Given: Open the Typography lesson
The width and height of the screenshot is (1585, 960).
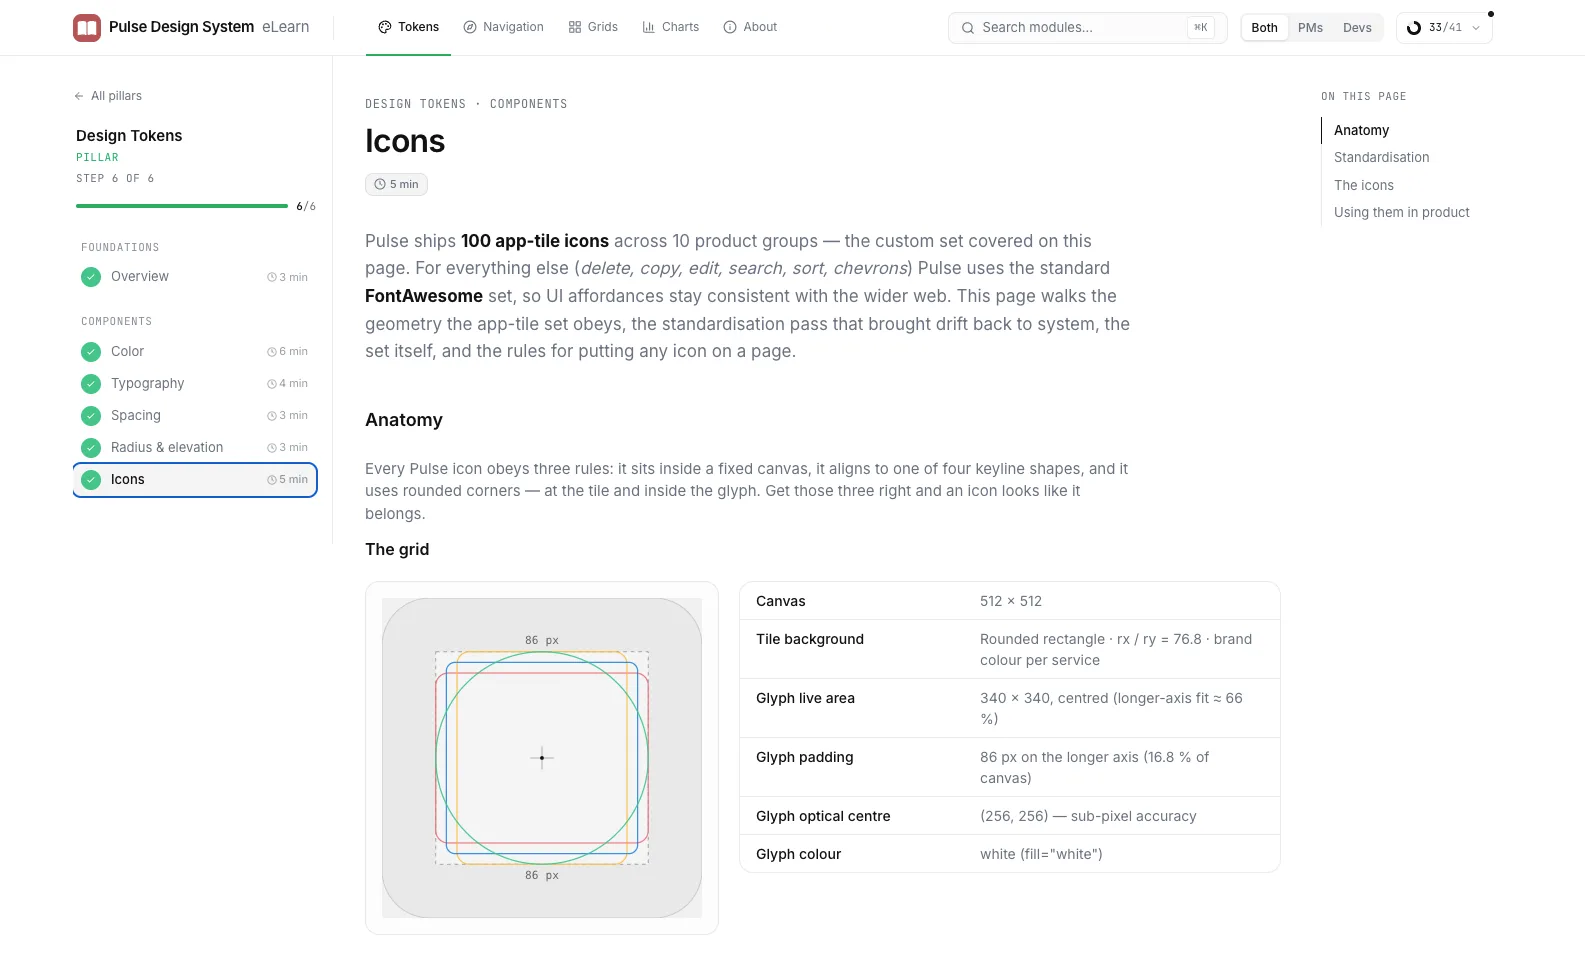Looking at the screenshot, I should [195, 384].
